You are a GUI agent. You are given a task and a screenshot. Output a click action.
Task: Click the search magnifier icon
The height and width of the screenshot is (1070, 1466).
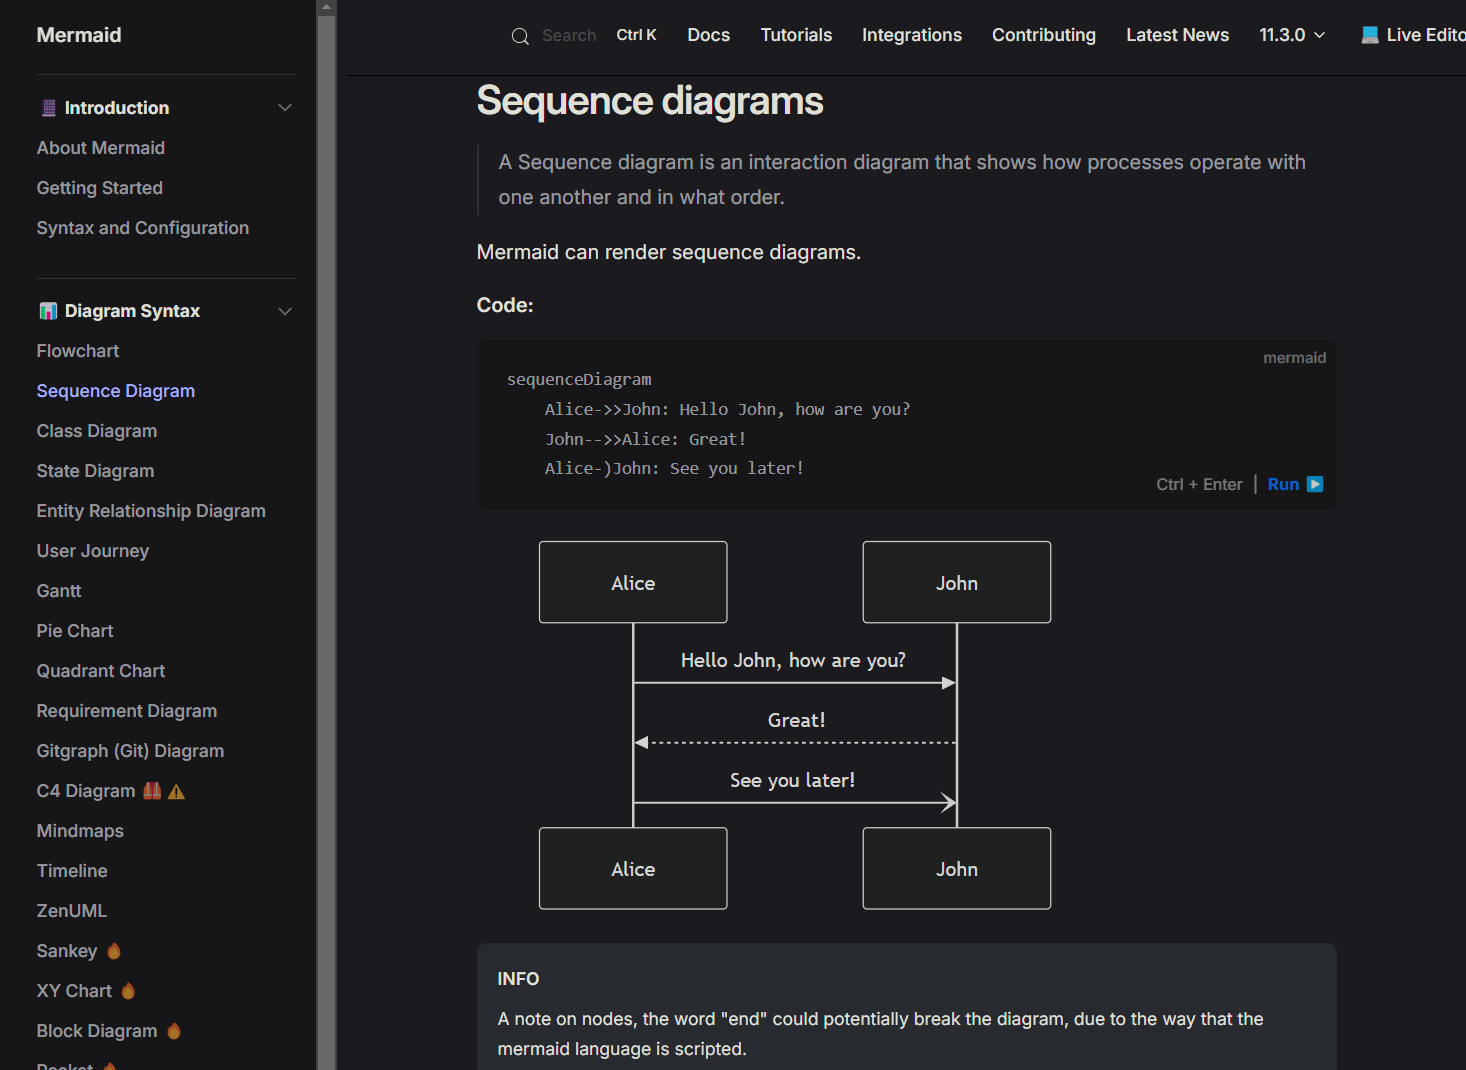(520, 36)
